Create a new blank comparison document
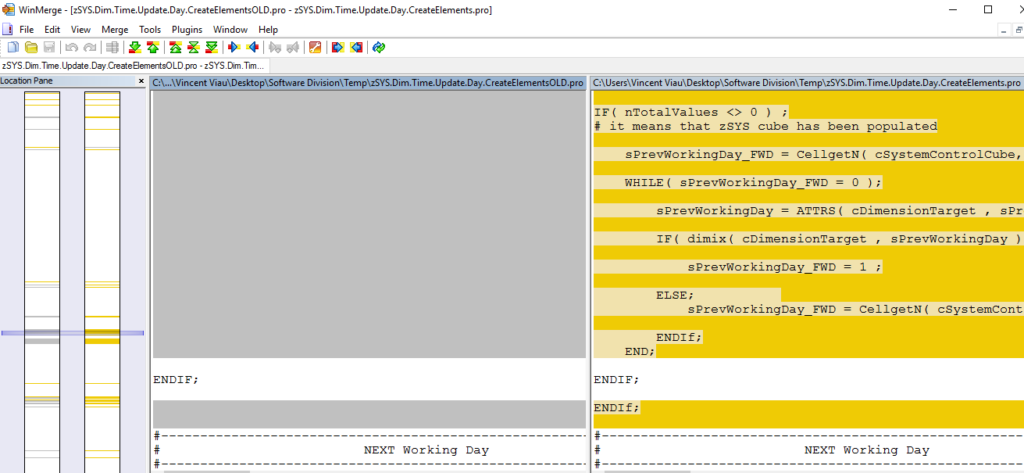Viewport: 1024px width, 473px height. point(13,47)
